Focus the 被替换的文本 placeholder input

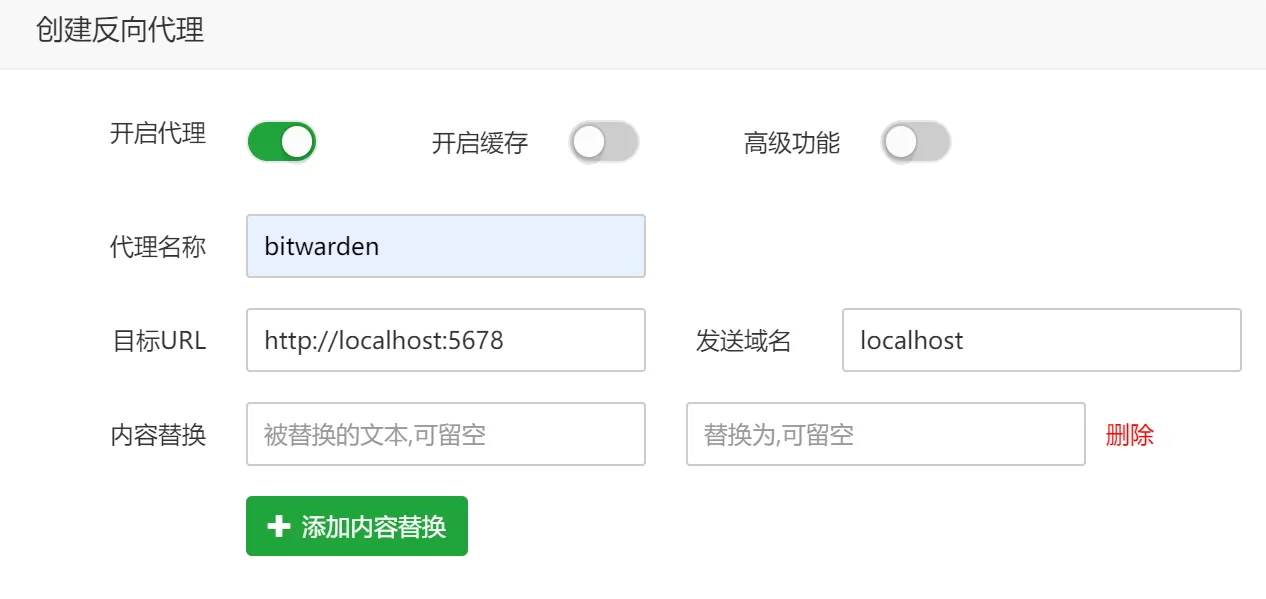445,434
